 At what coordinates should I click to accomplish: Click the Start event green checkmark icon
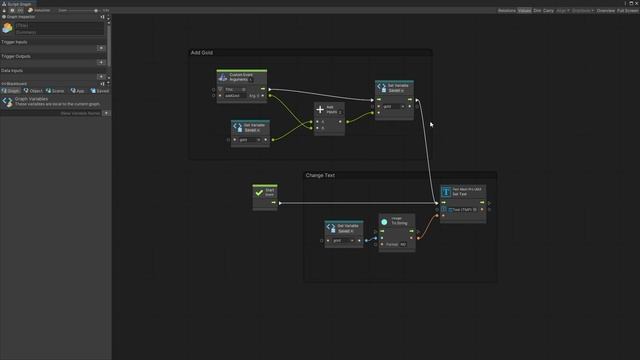click(259, 193)
